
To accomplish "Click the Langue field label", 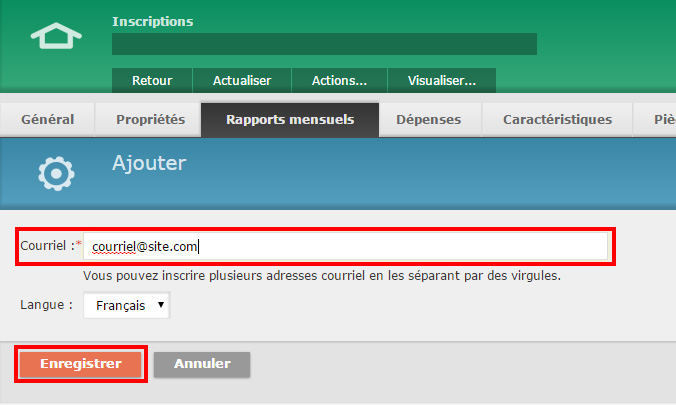I will pyautogui.click(x=46, y=305).
